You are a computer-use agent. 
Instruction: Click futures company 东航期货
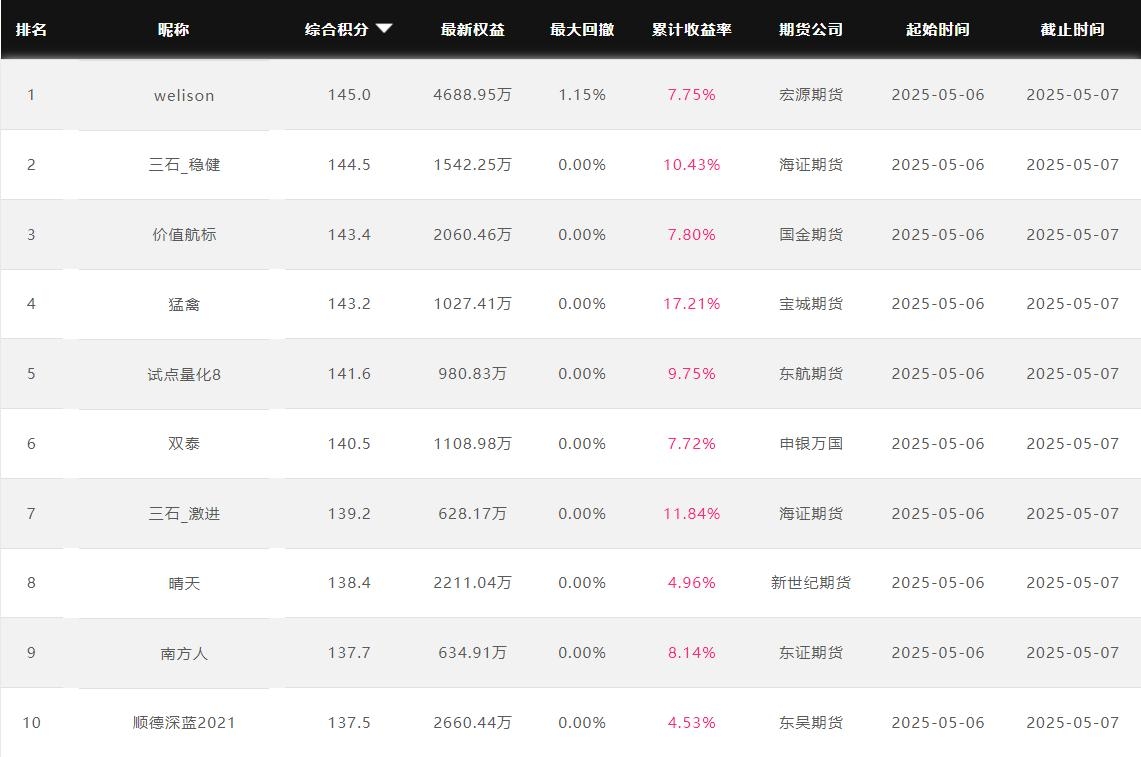(x=811, y=373)
